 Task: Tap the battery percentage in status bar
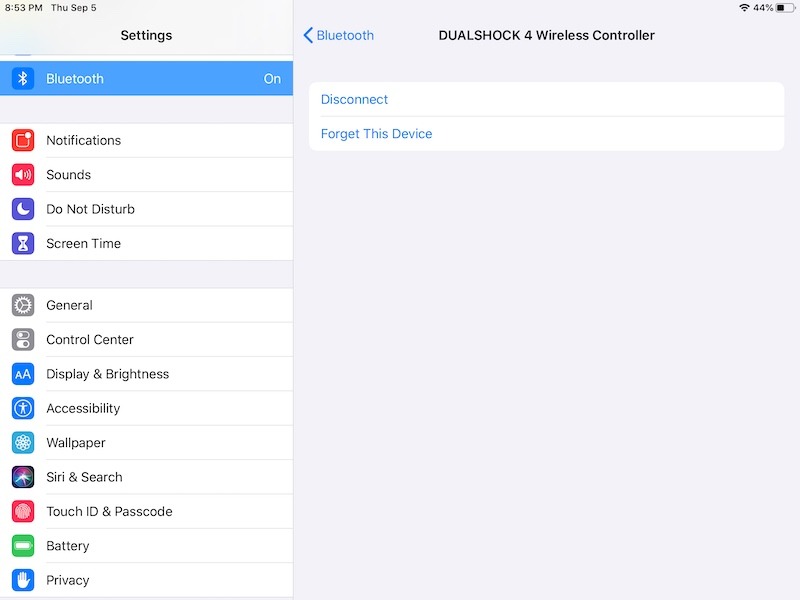[x=763, y=8]
